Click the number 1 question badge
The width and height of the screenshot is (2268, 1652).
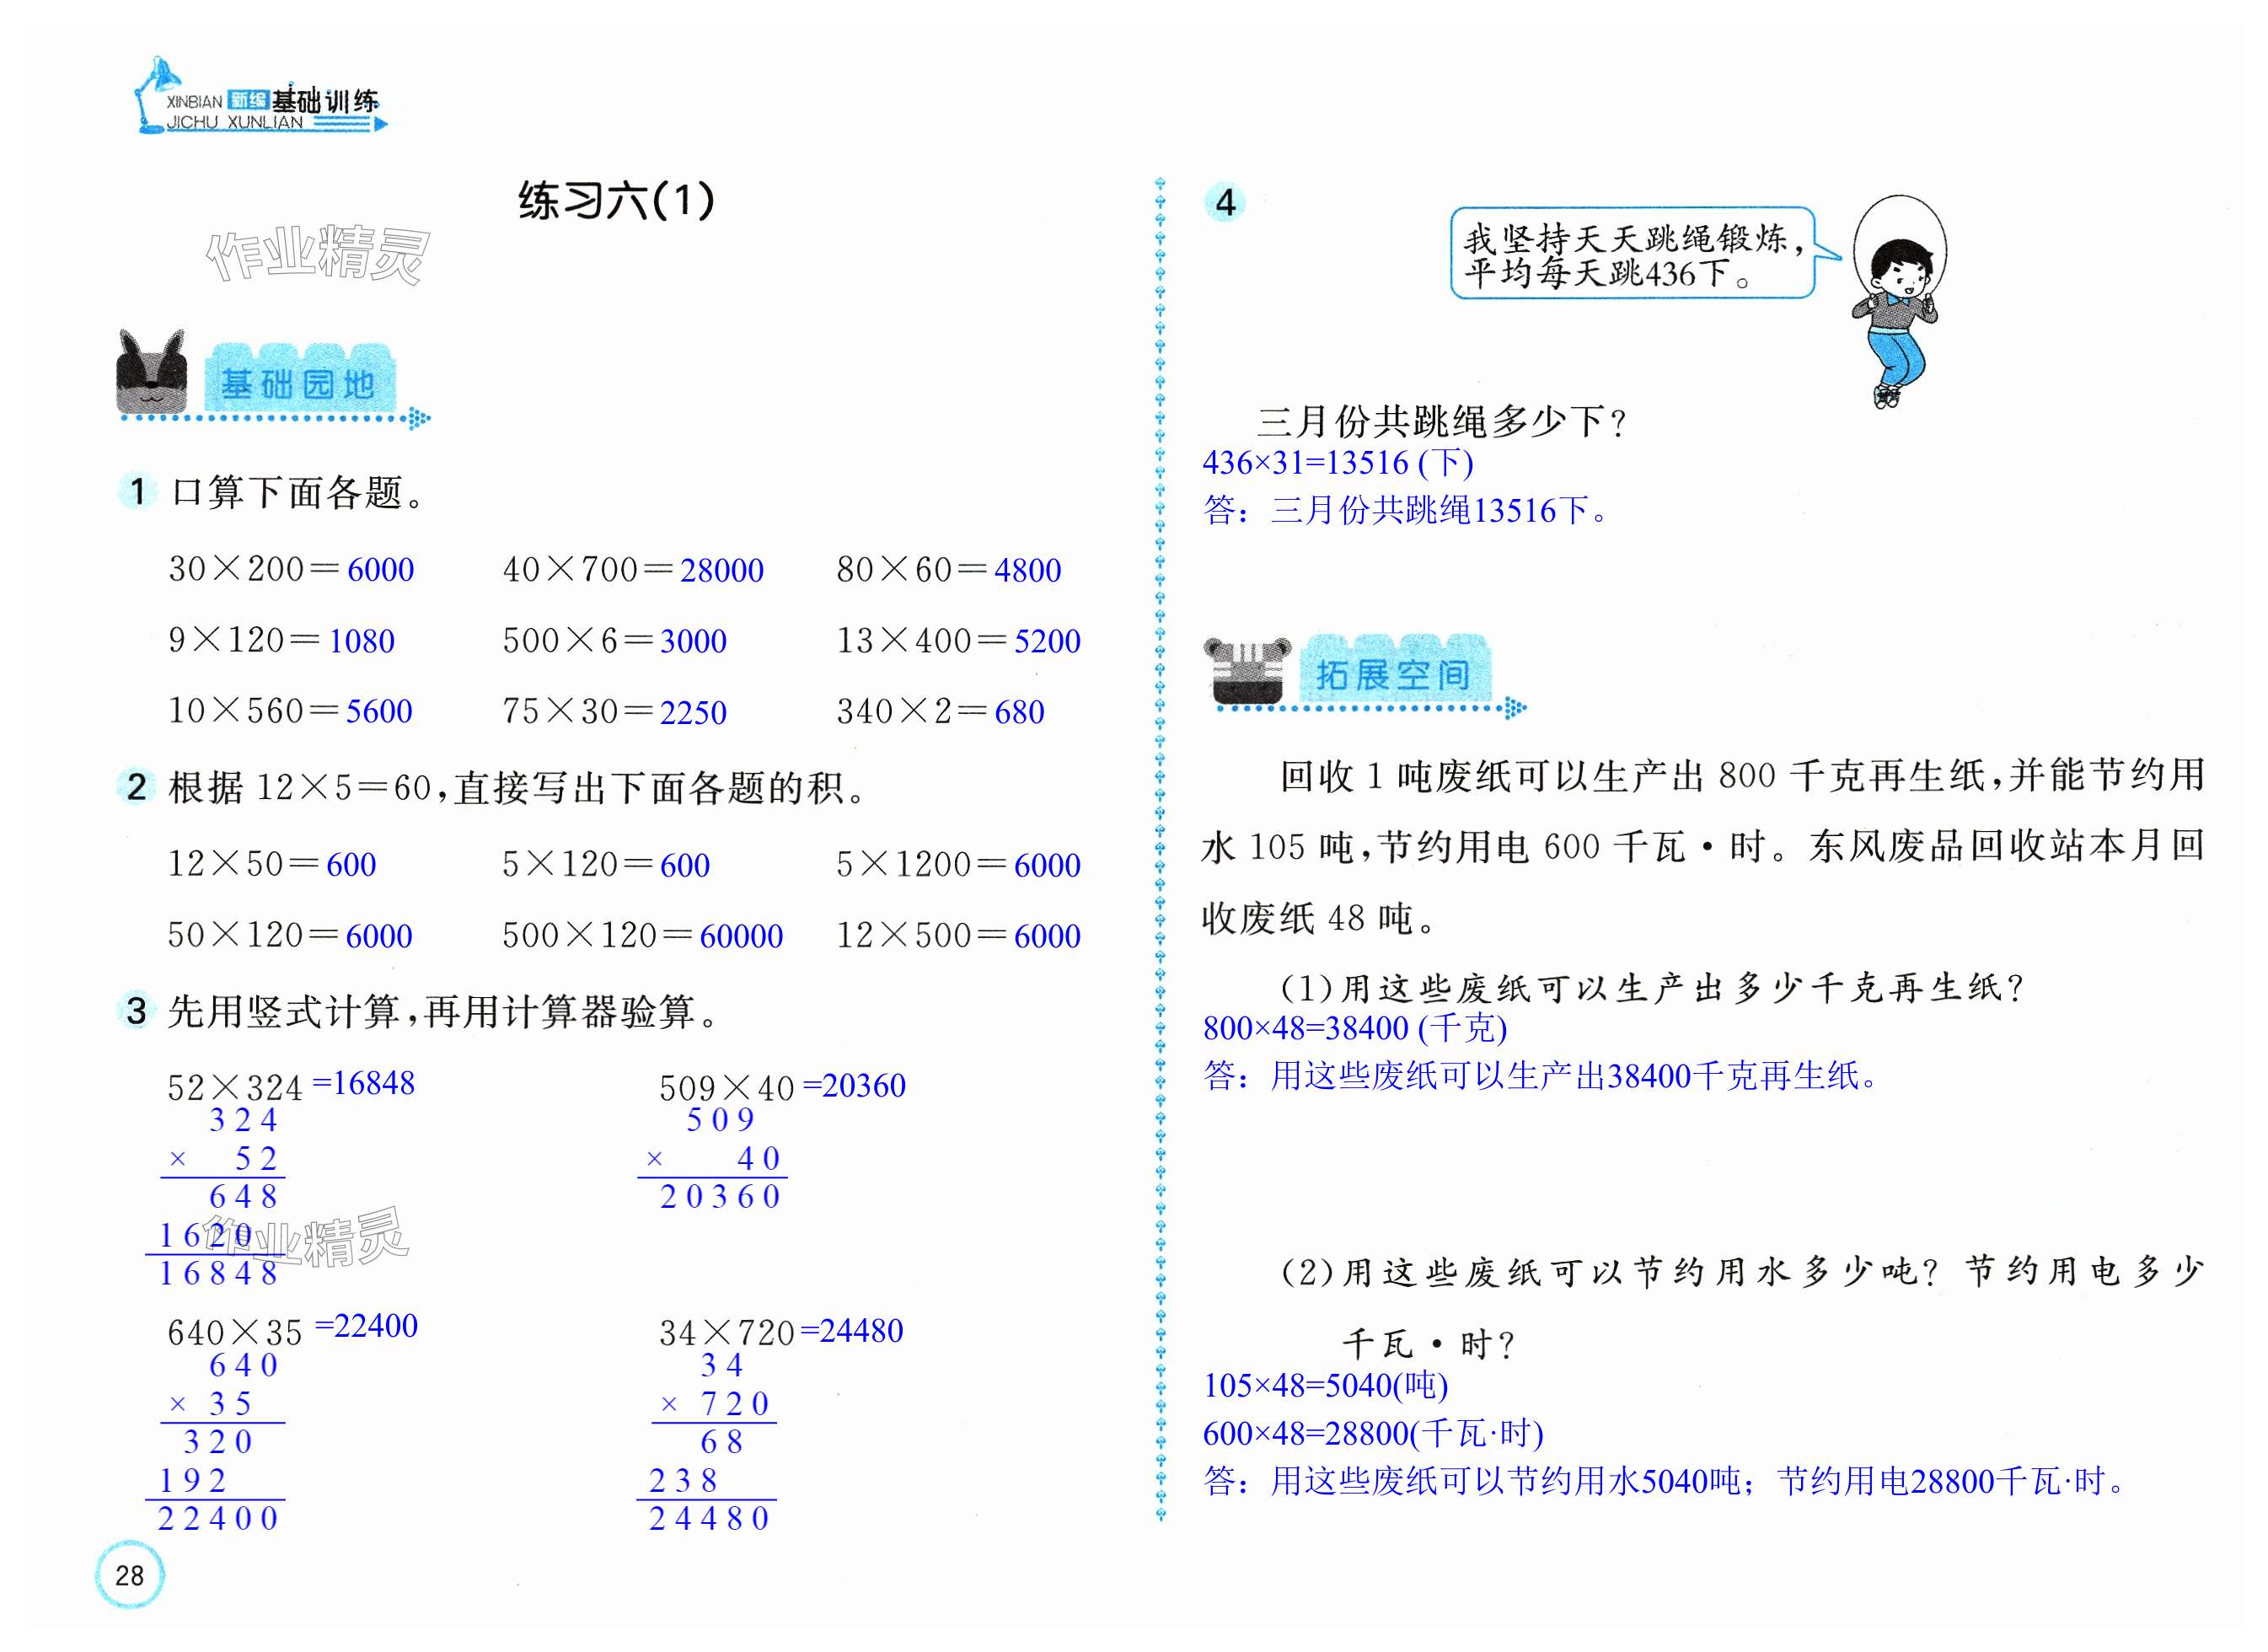(137, 491)
